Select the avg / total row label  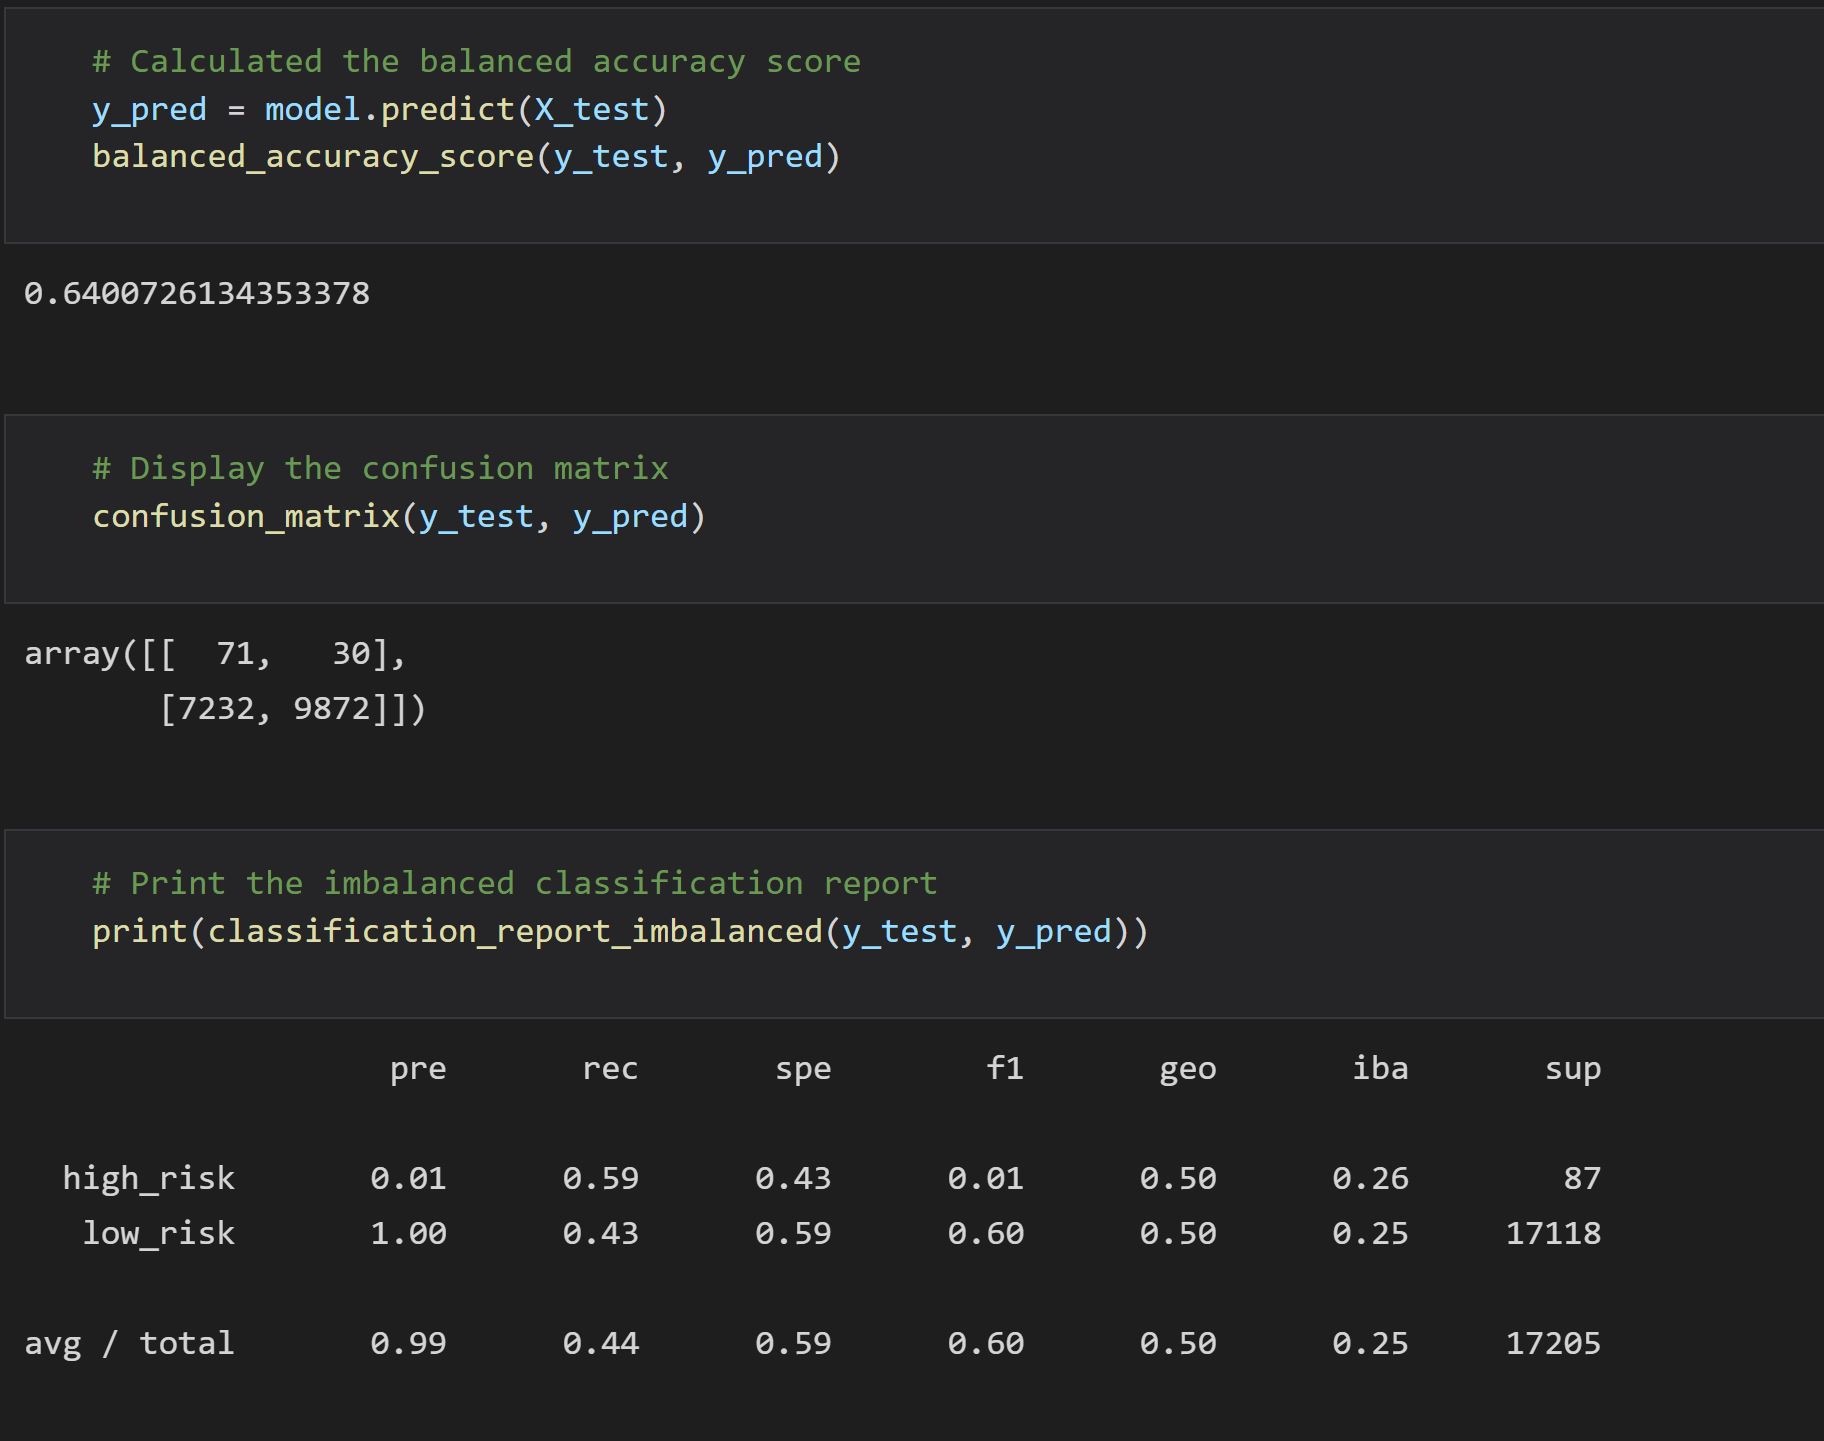tap(131, 1343)
